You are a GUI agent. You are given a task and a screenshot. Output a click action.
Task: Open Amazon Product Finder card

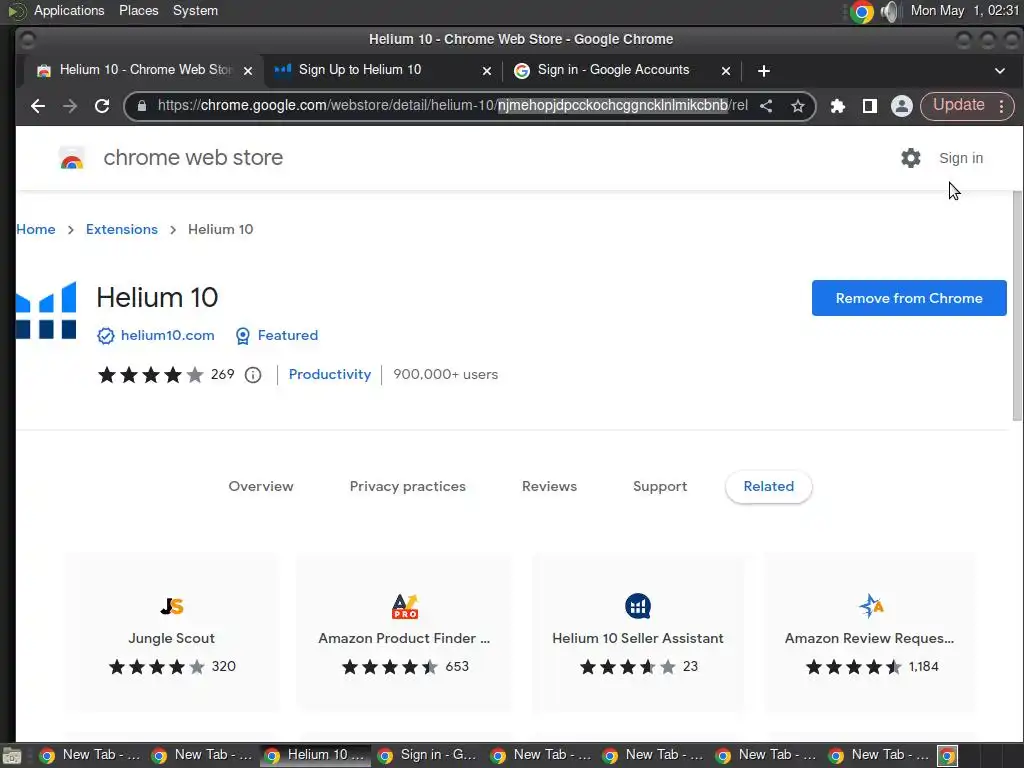(404, 632)
